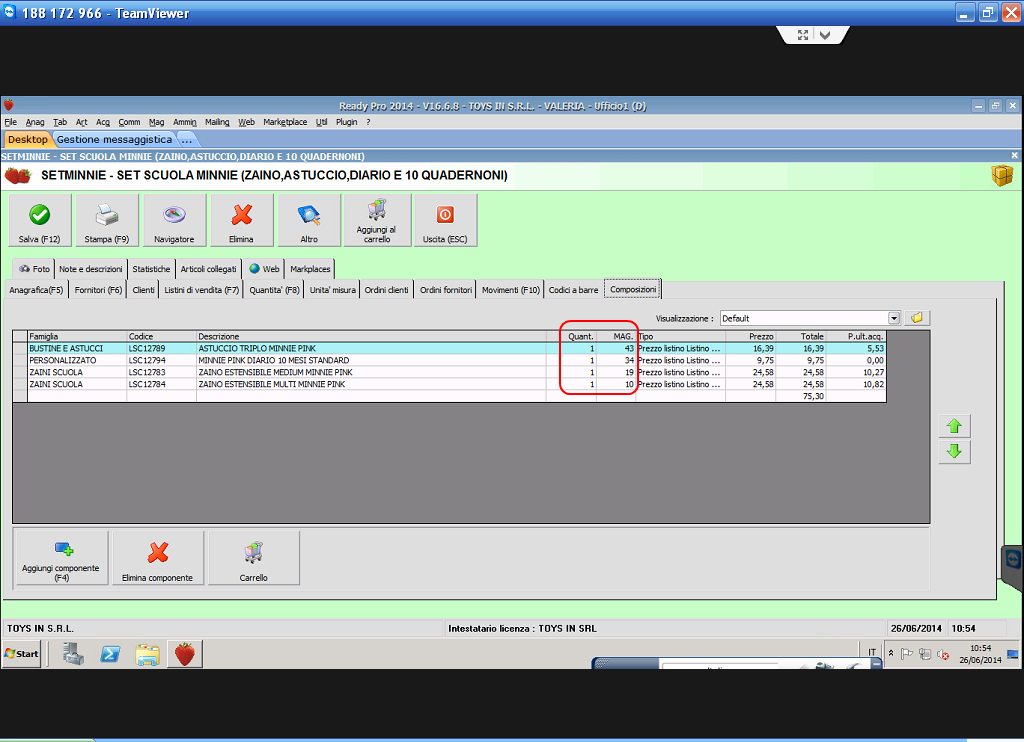1024x742 pixels.
Task: Select the Composizioni tab
Action: click(x=633, y=289)
